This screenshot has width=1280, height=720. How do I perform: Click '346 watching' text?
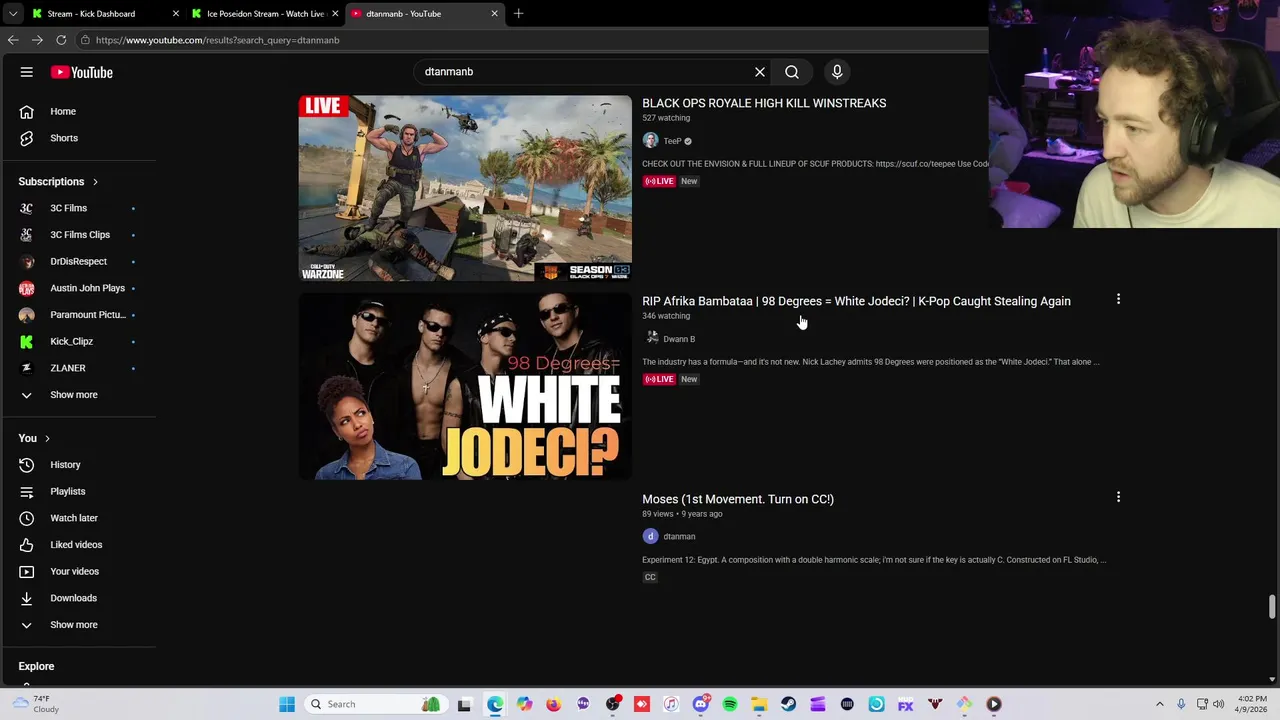click(x=666, y=316)
